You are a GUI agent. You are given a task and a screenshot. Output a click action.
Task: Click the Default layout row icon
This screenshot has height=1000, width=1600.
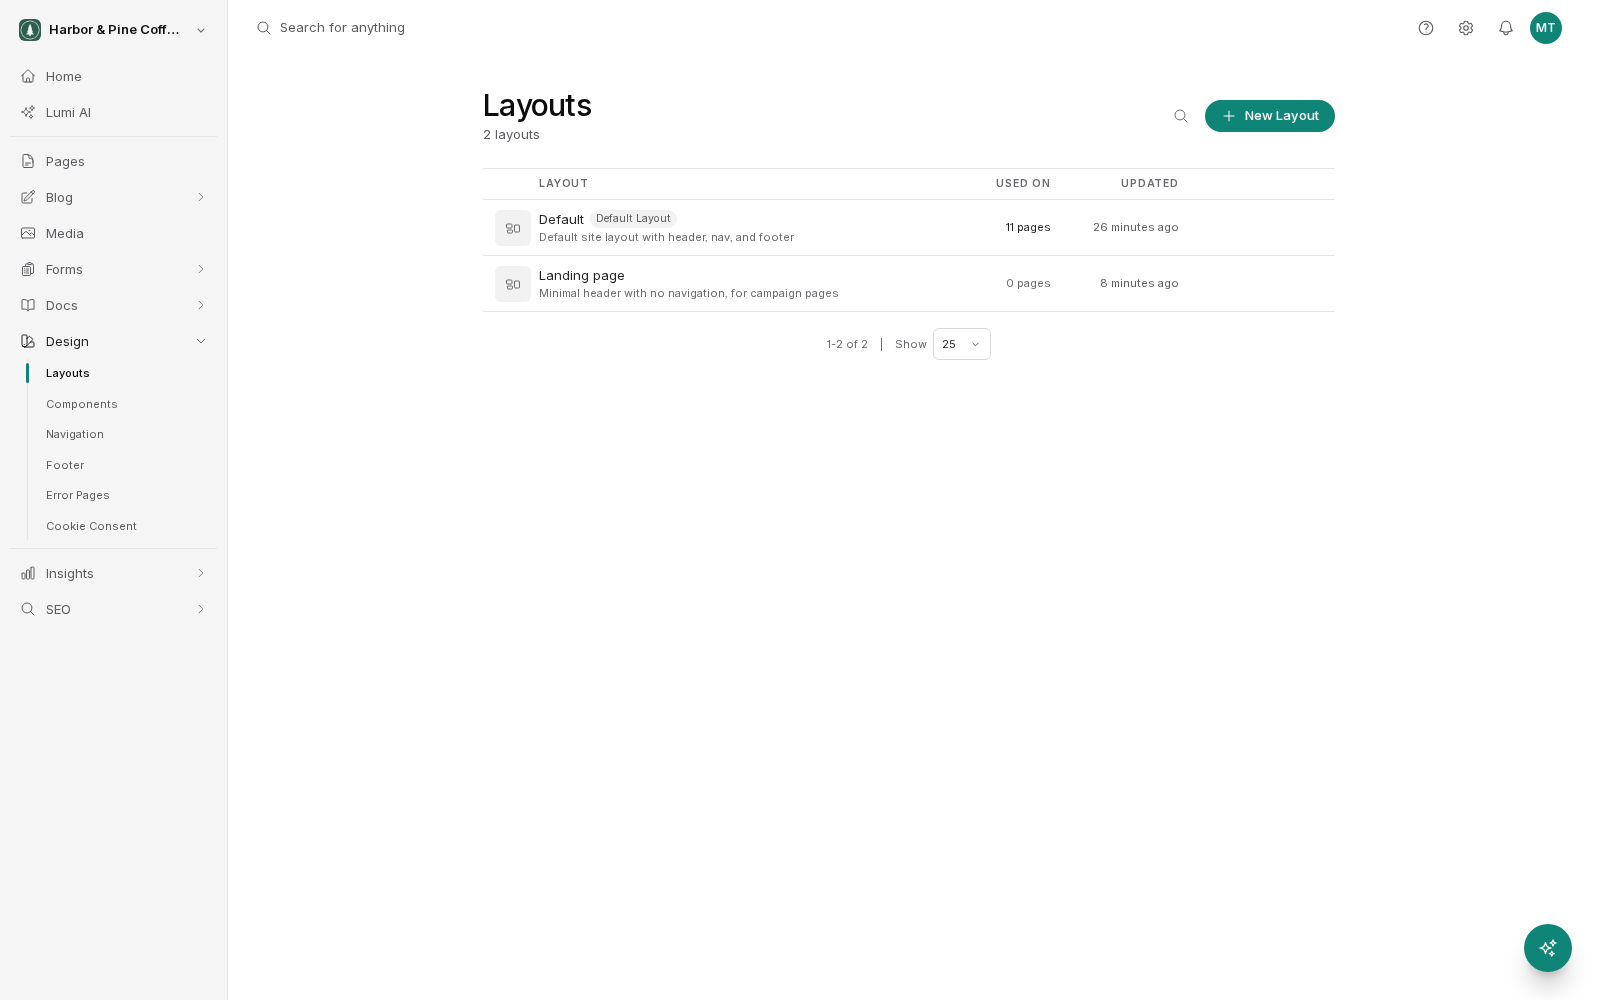[513, 228]
